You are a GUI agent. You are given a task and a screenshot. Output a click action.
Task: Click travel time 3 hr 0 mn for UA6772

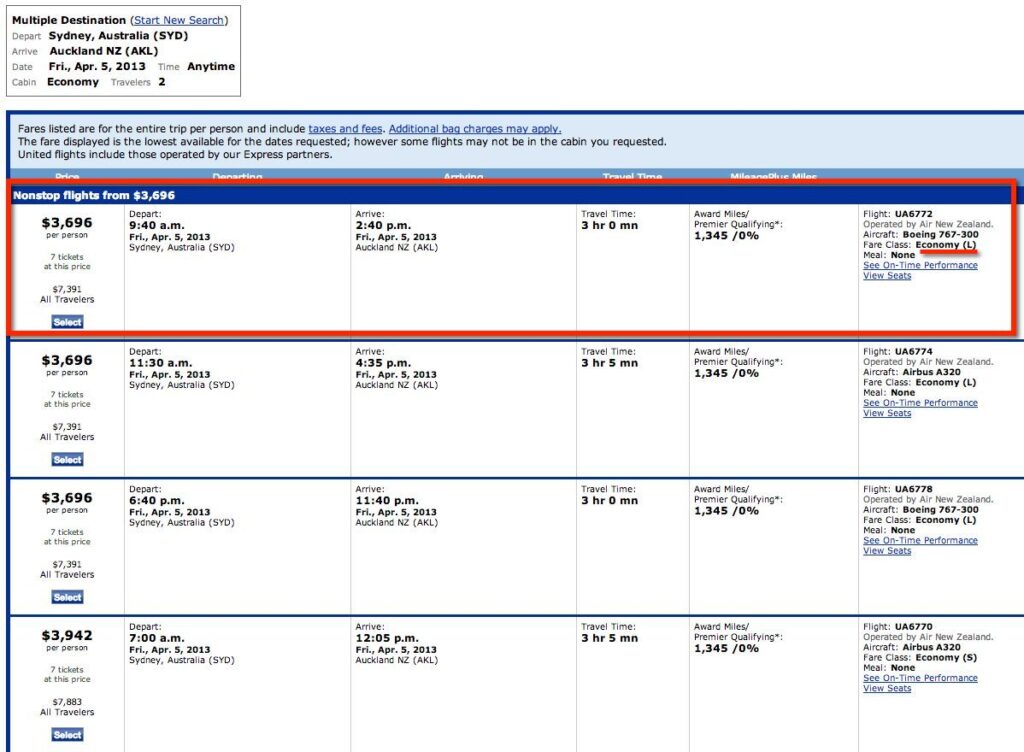610,225
